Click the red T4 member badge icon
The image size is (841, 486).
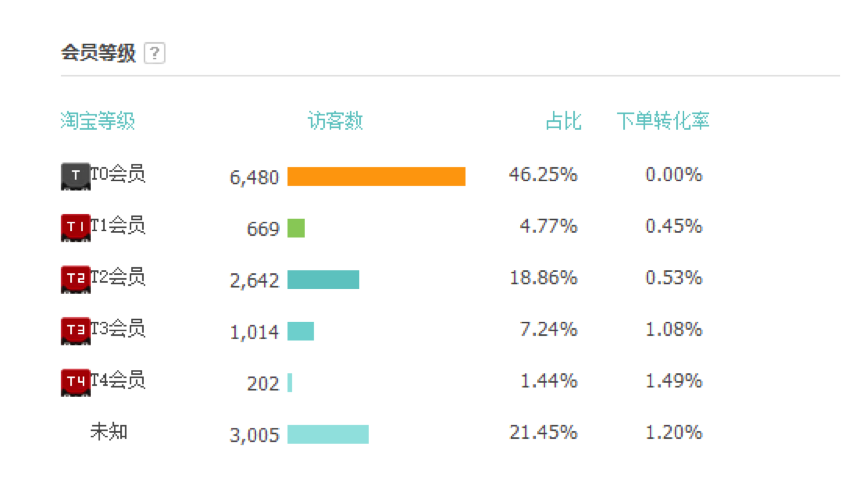tap(76, 382)
